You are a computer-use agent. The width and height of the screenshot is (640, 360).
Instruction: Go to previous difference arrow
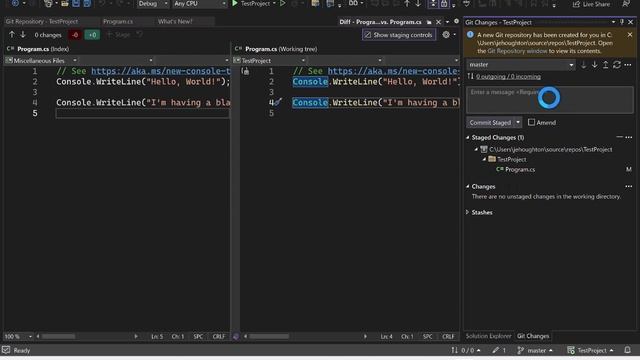coord(12,35)
